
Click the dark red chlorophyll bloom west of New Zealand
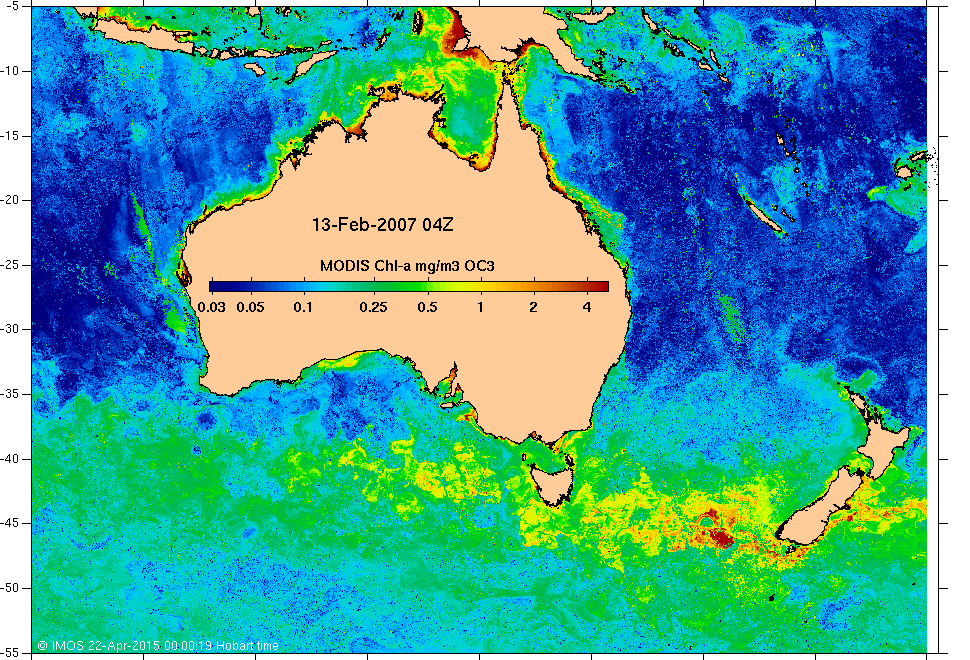[721, 536]
